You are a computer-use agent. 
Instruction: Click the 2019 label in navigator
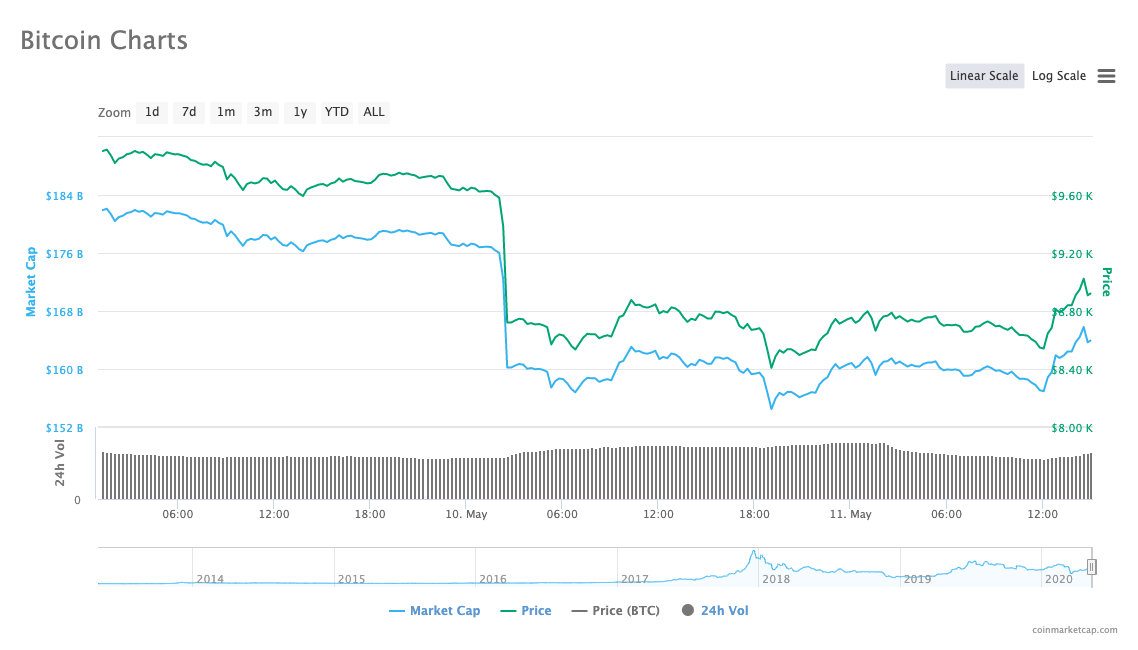click(x=917, y=579)
